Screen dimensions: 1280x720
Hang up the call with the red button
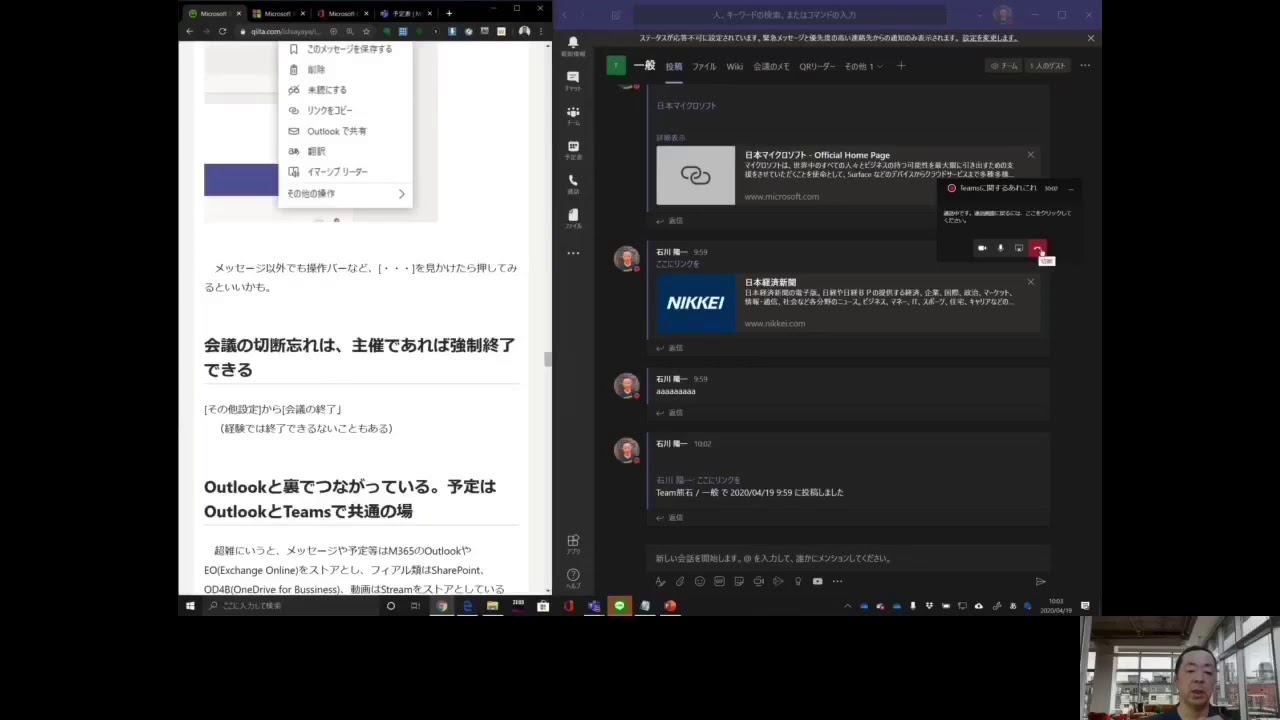tap(1038, 248)
